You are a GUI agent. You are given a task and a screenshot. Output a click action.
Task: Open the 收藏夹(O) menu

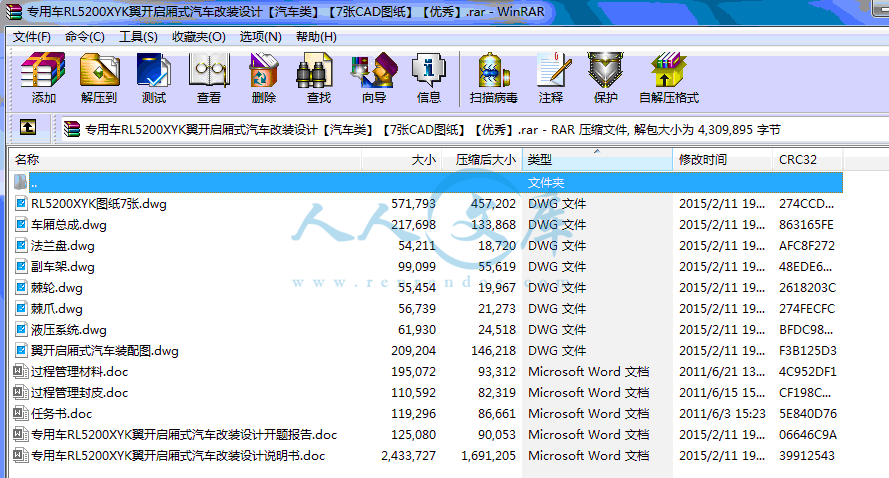click(x=199, y=37)
